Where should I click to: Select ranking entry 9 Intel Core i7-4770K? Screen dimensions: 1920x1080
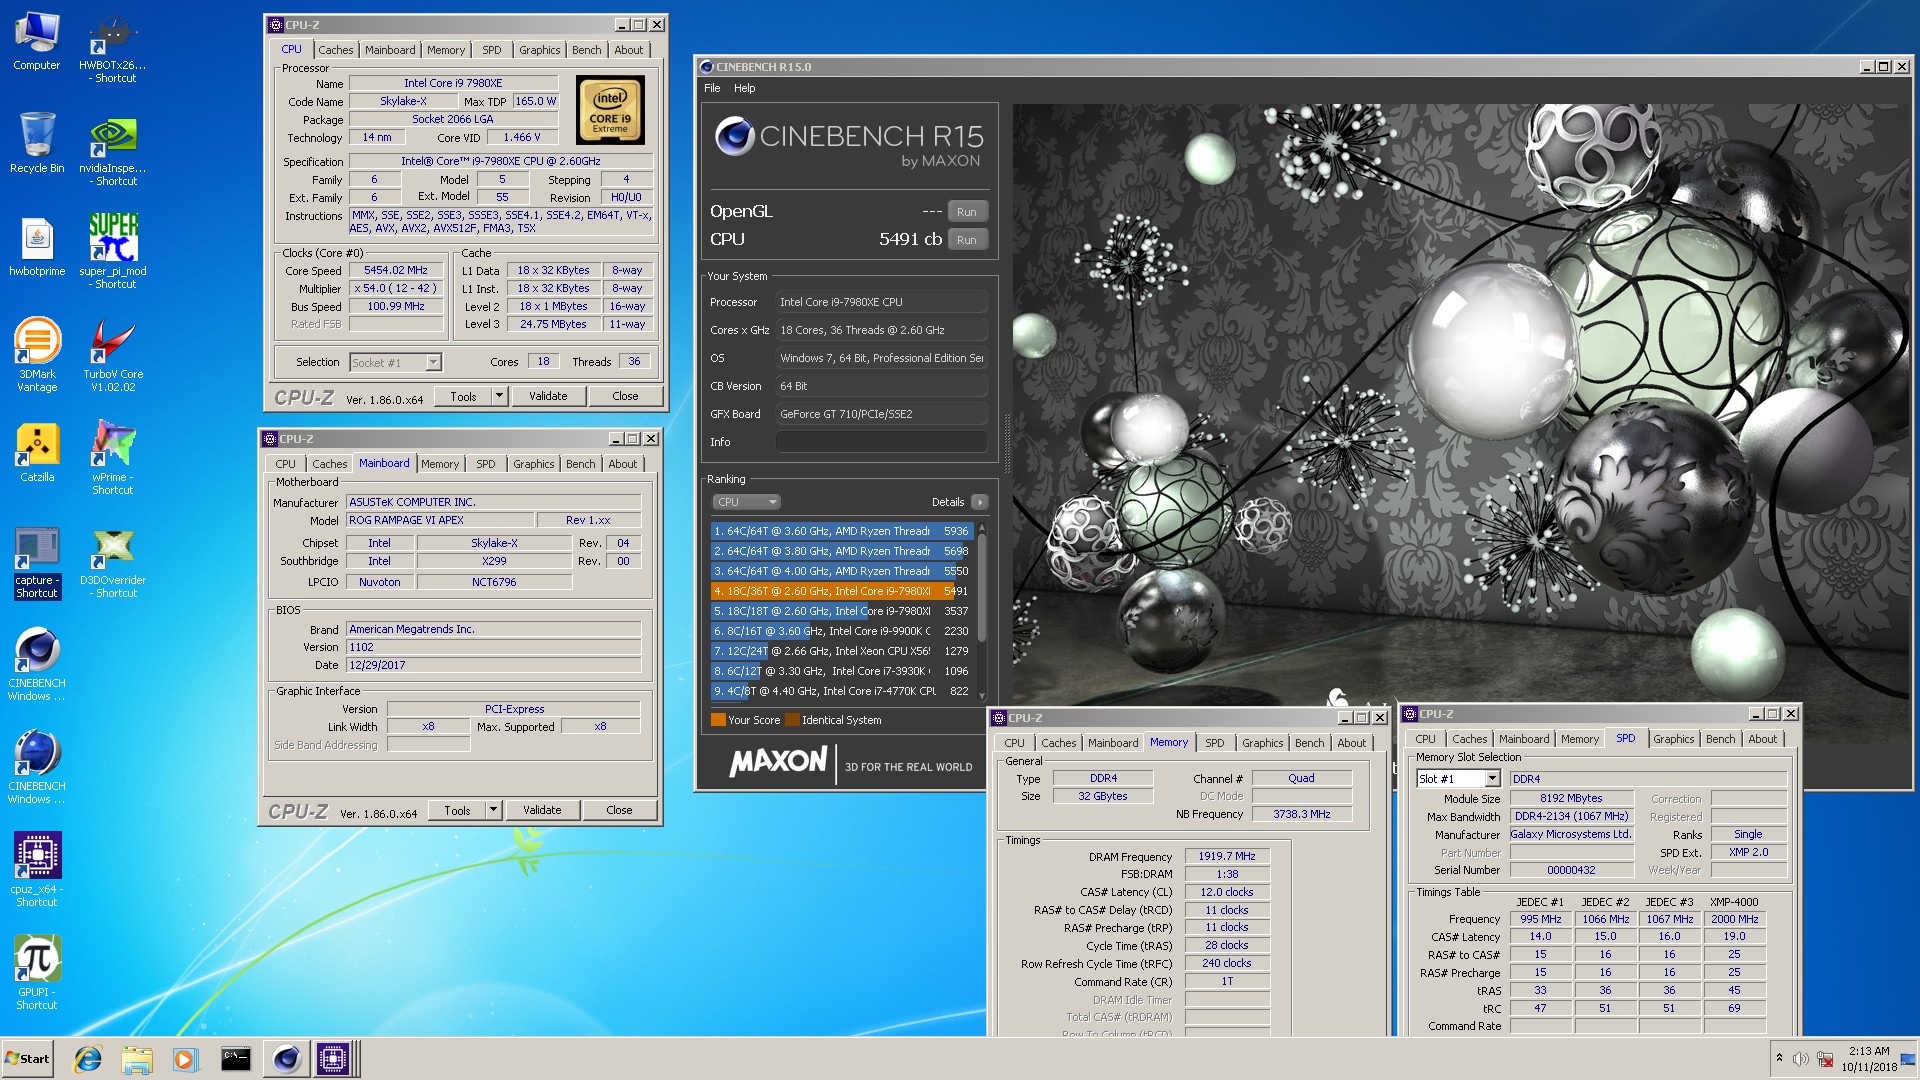pos(842,691)
